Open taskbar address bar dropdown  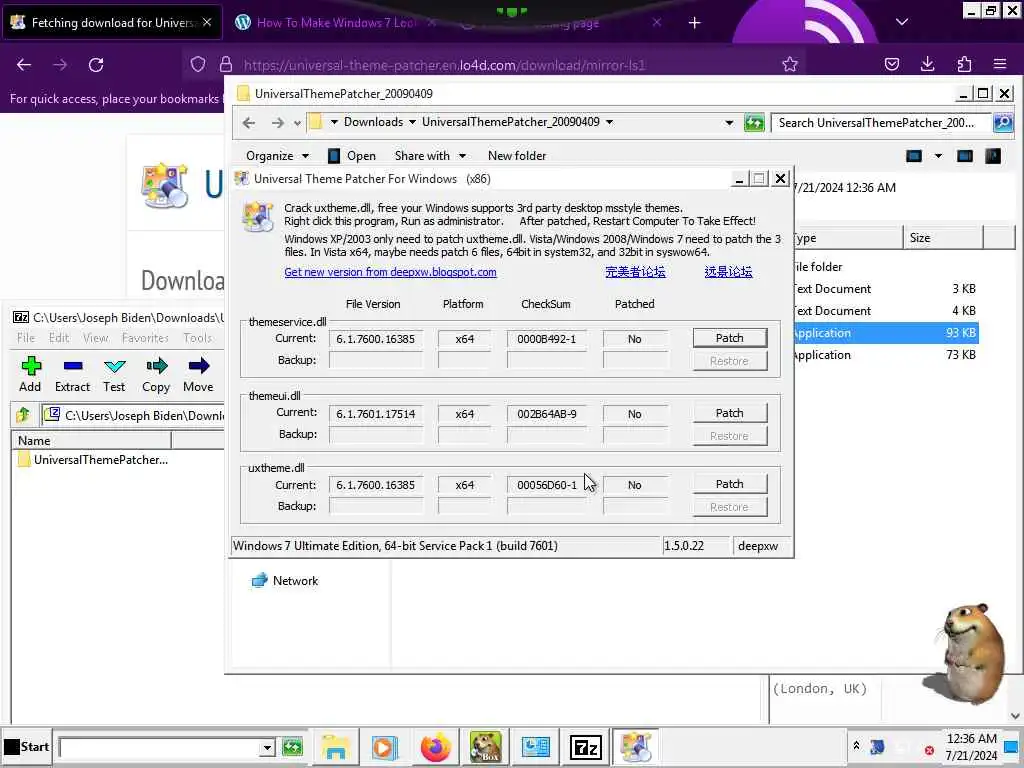tap(266, 748)
